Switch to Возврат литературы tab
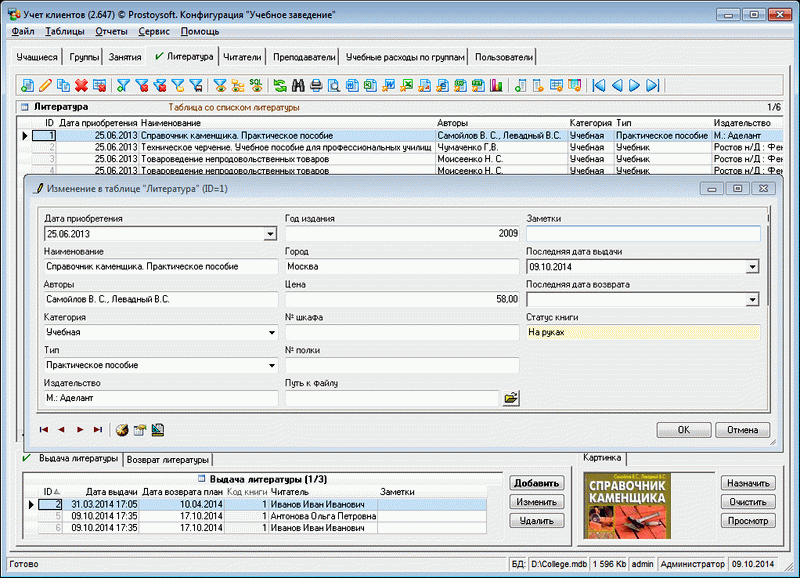The height and width of the screenshot is (578, 800). click(x=166, y=459)
